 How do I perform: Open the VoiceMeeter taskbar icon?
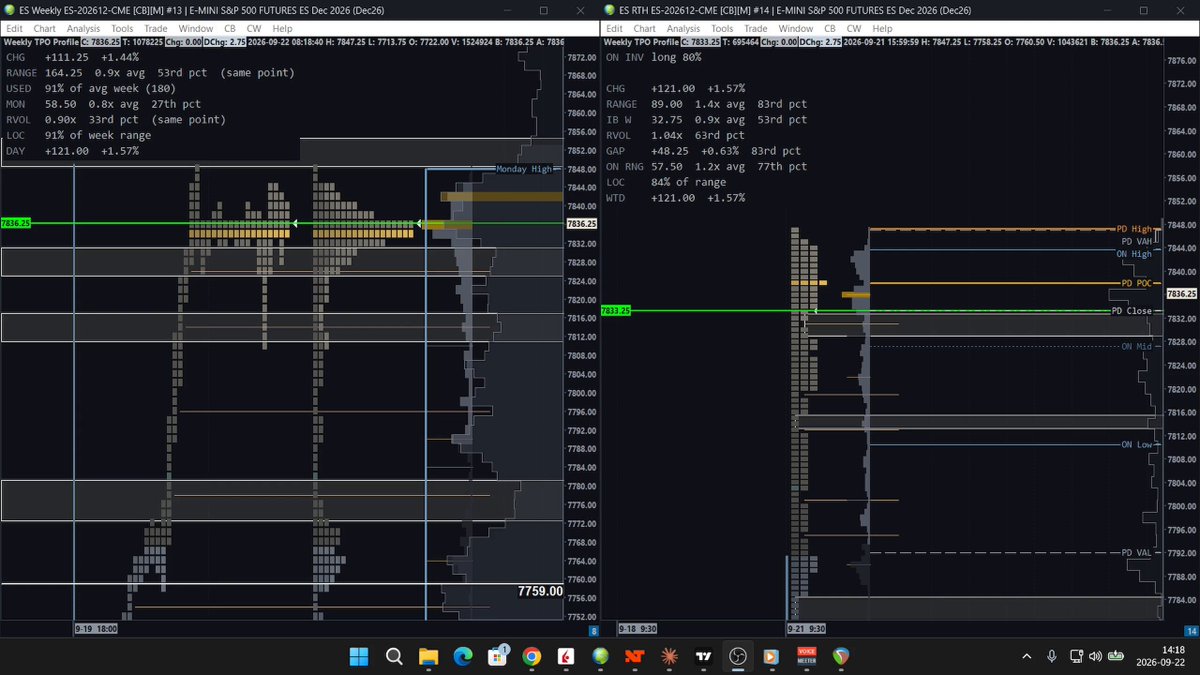coord(806,656)
